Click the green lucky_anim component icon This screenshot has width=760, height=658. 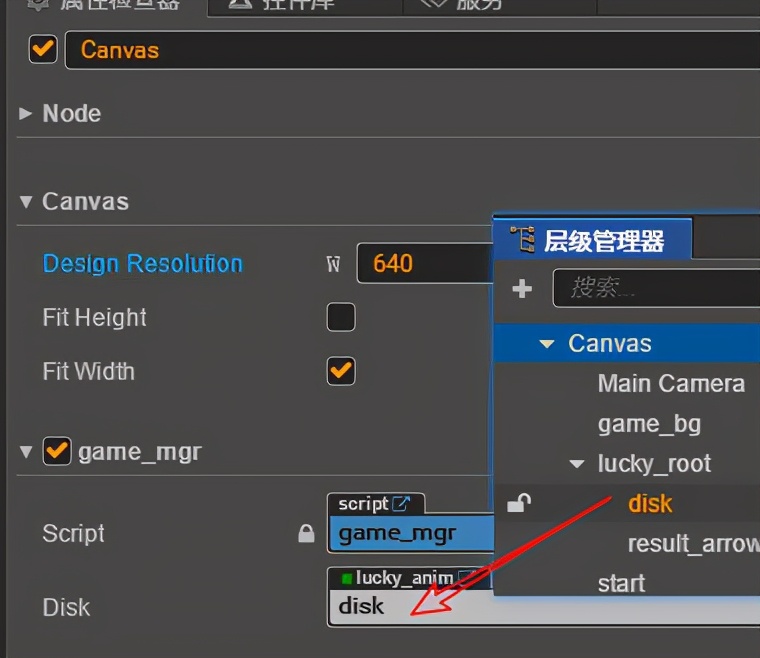click(347, 578)
